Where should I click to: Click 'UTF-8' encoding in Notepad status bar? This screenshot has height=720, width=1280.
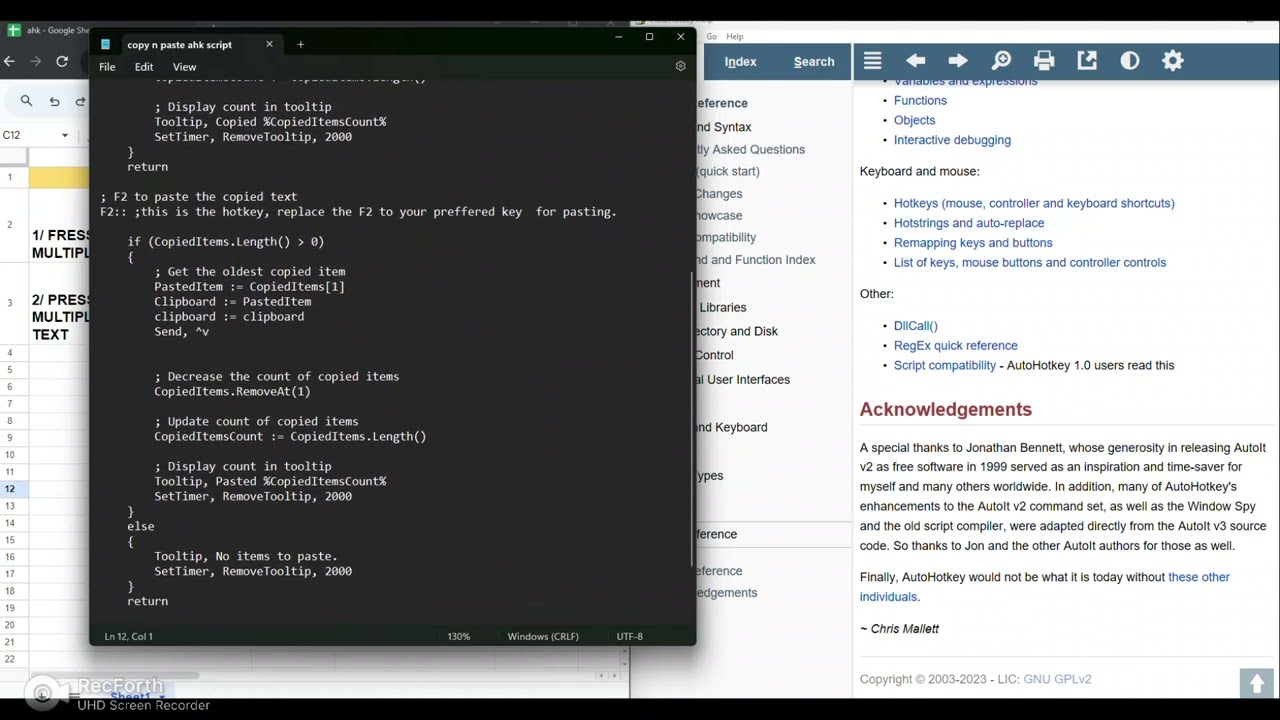630,636
